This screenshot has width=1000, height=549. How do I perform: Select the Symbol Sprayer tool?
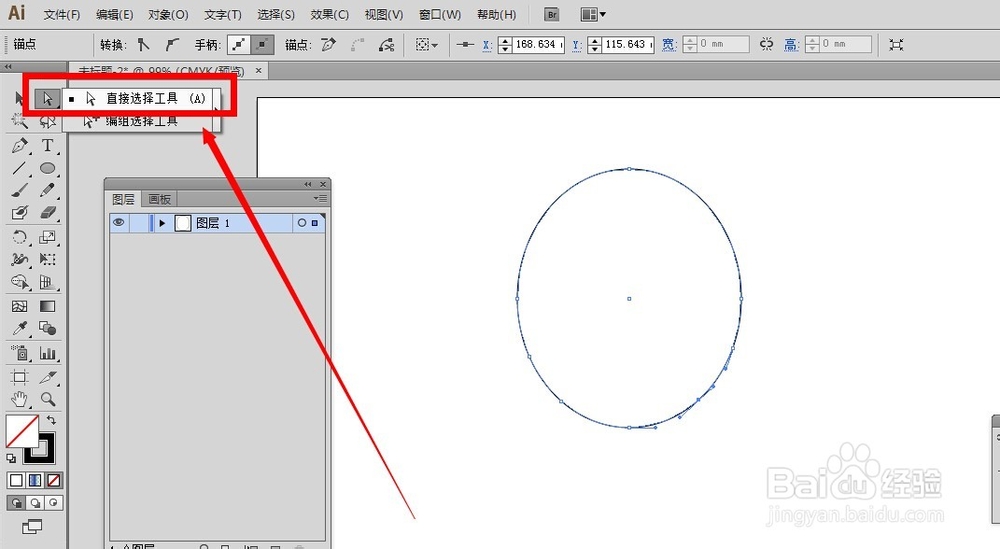20,353
